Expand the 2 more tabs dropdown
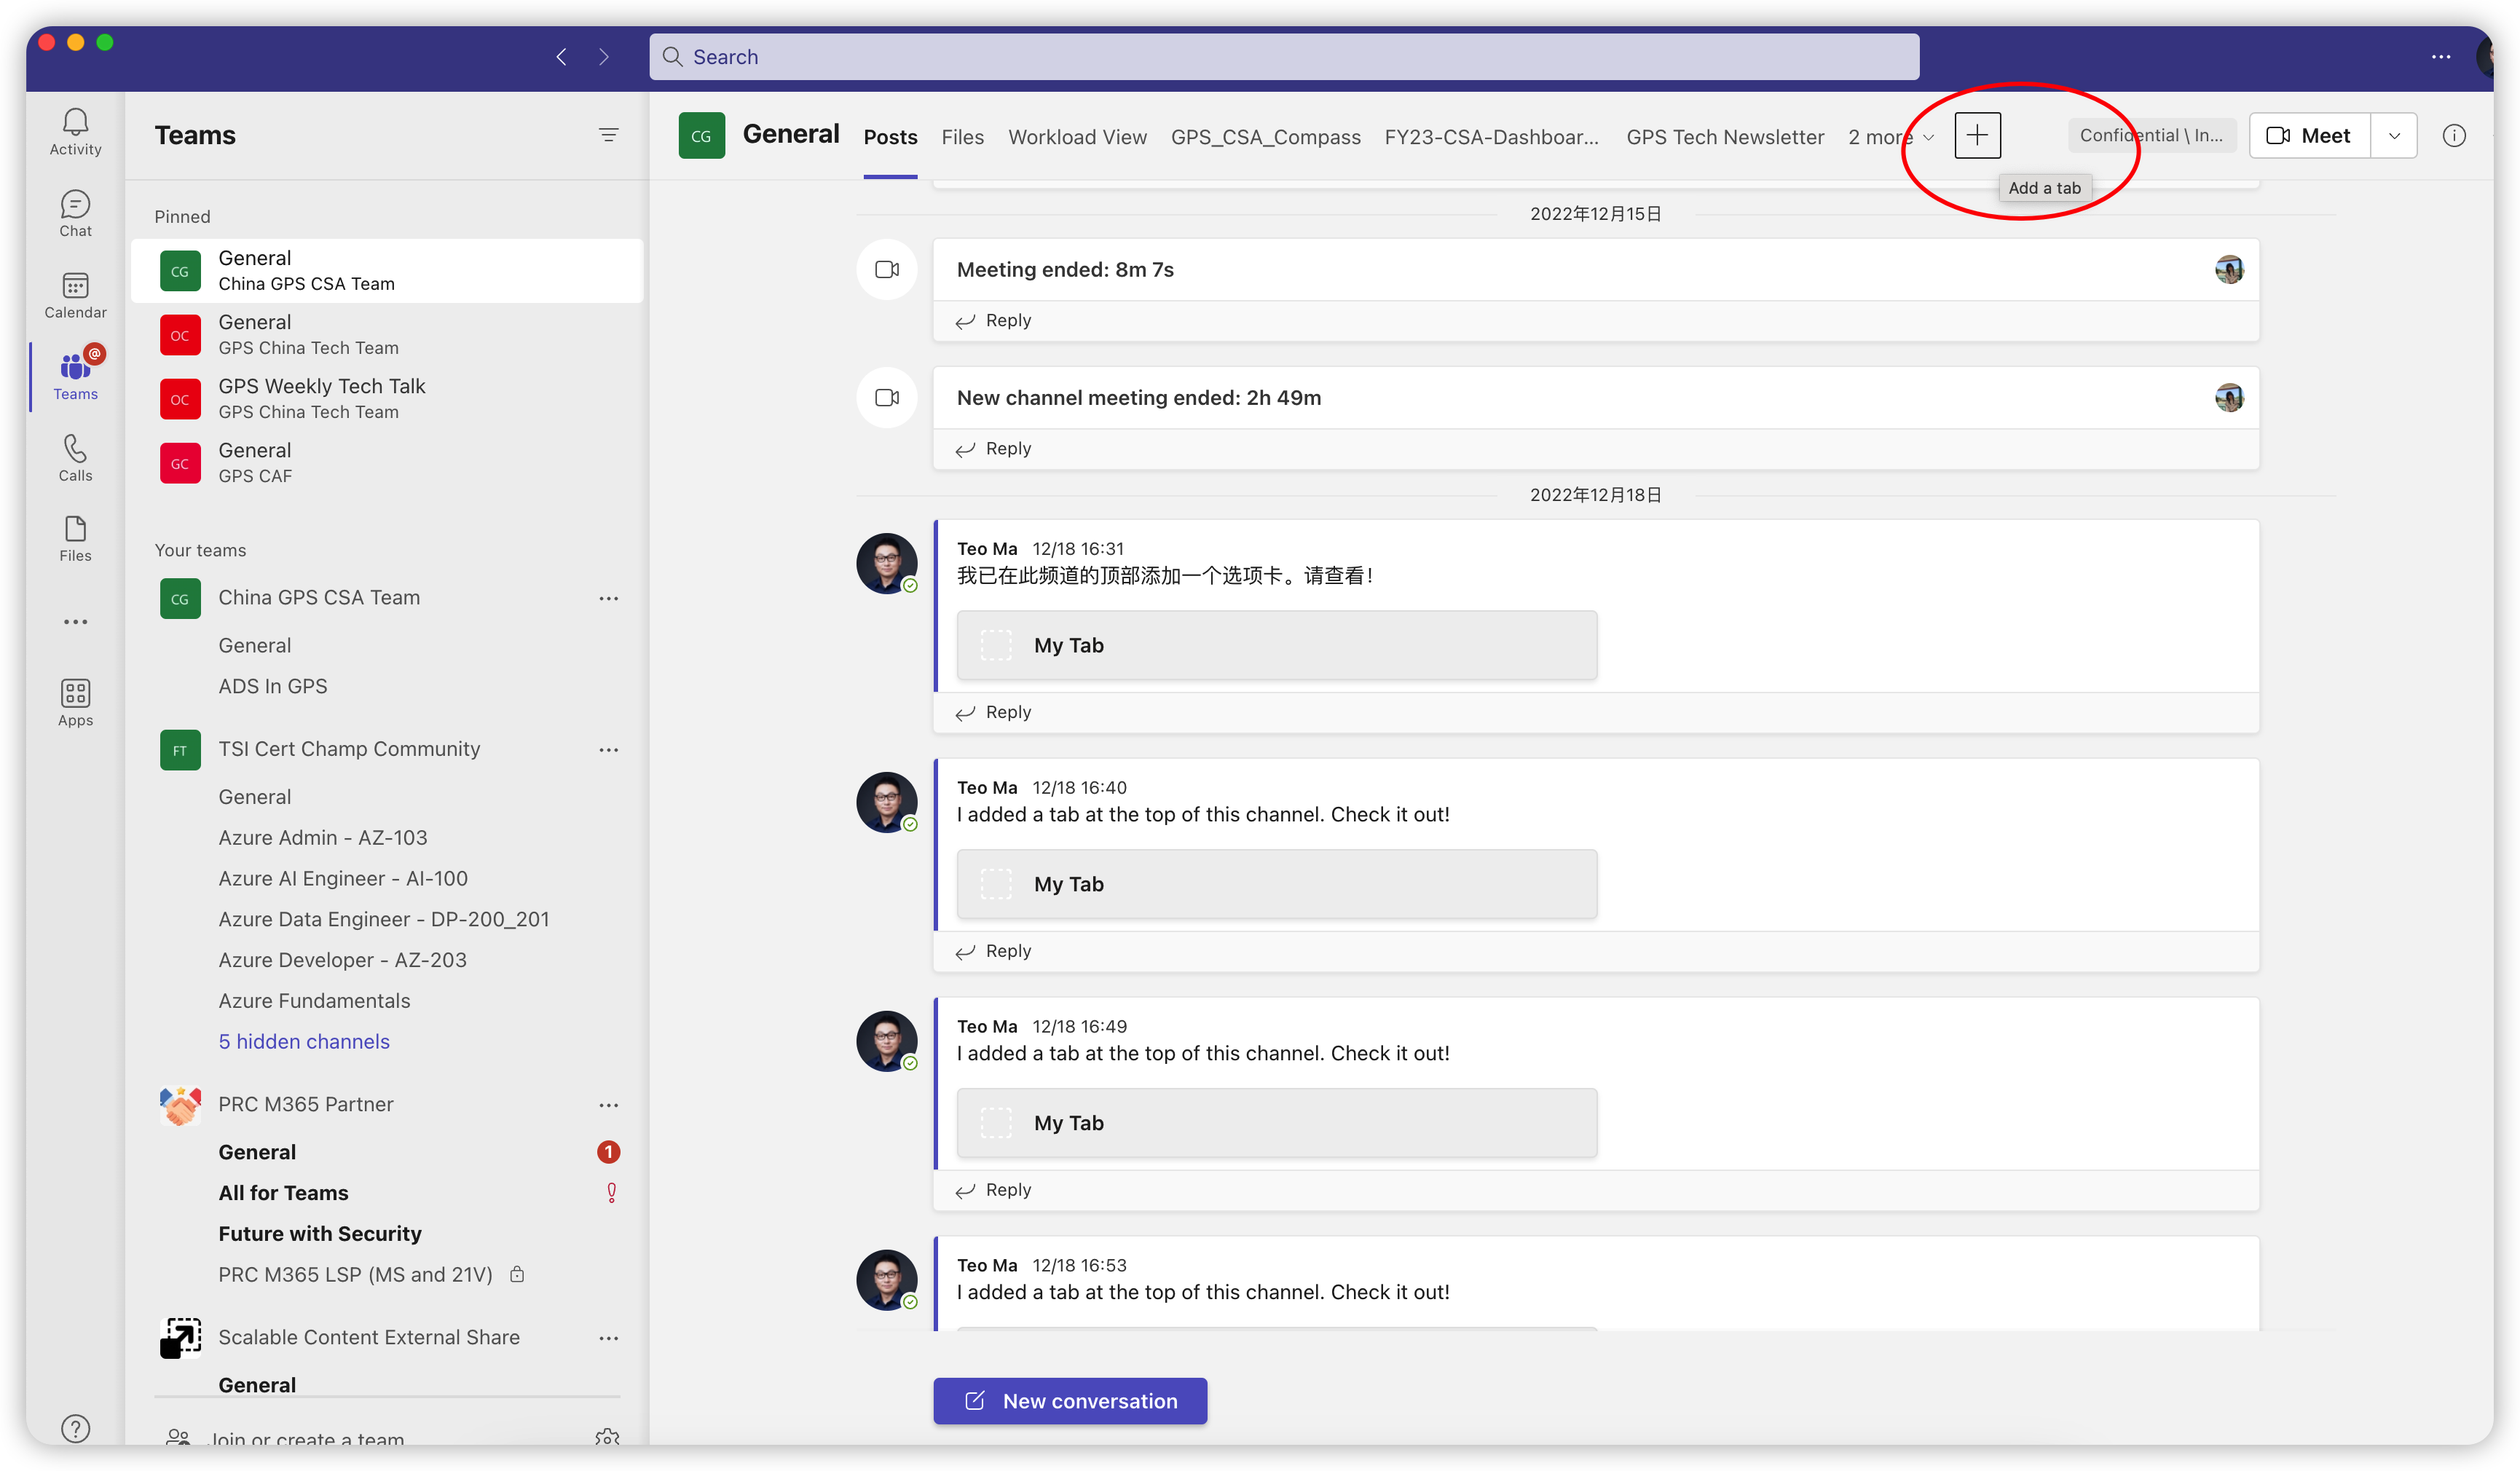The width and height of the screenshot is (2520, 1471). pos(1890,137)
